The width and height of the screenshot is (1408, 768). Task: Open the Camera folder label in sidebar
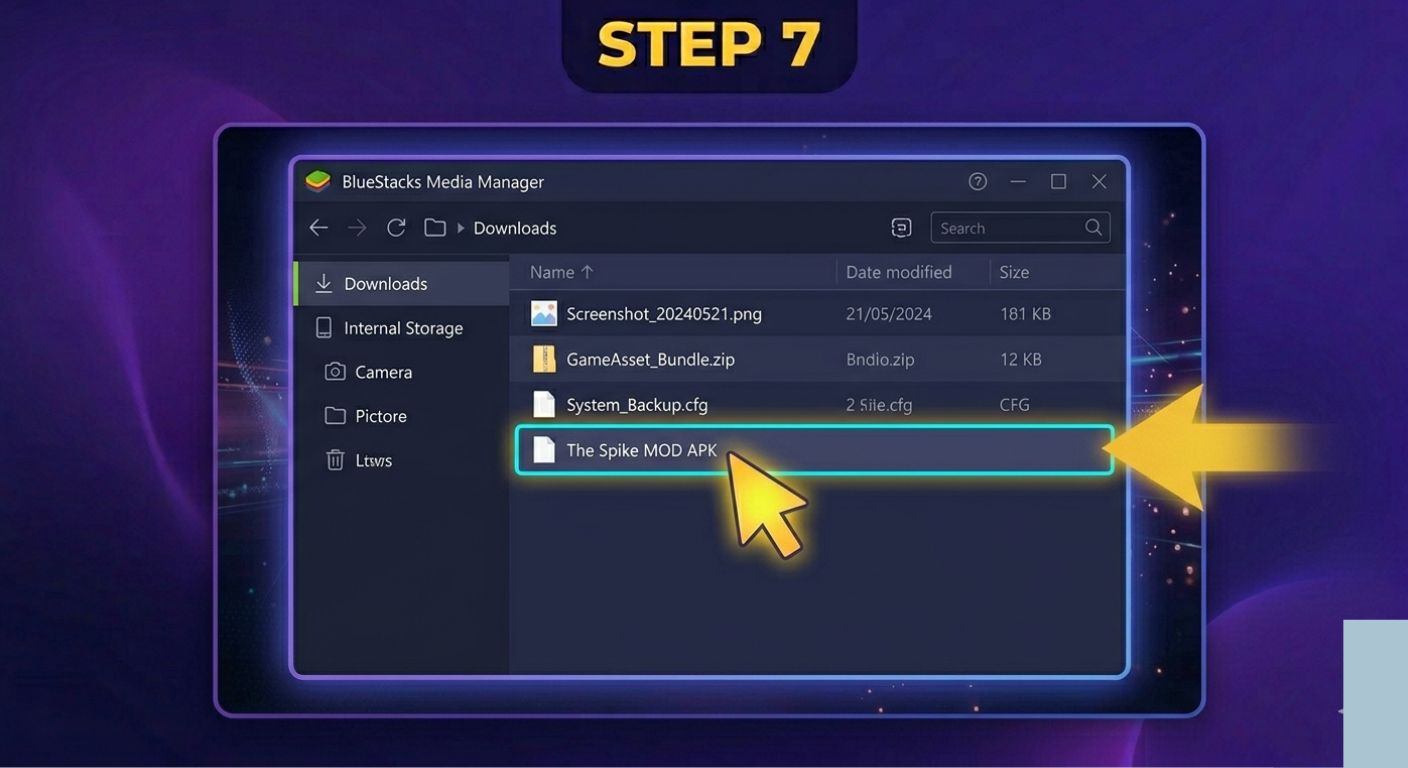[384, 372]
